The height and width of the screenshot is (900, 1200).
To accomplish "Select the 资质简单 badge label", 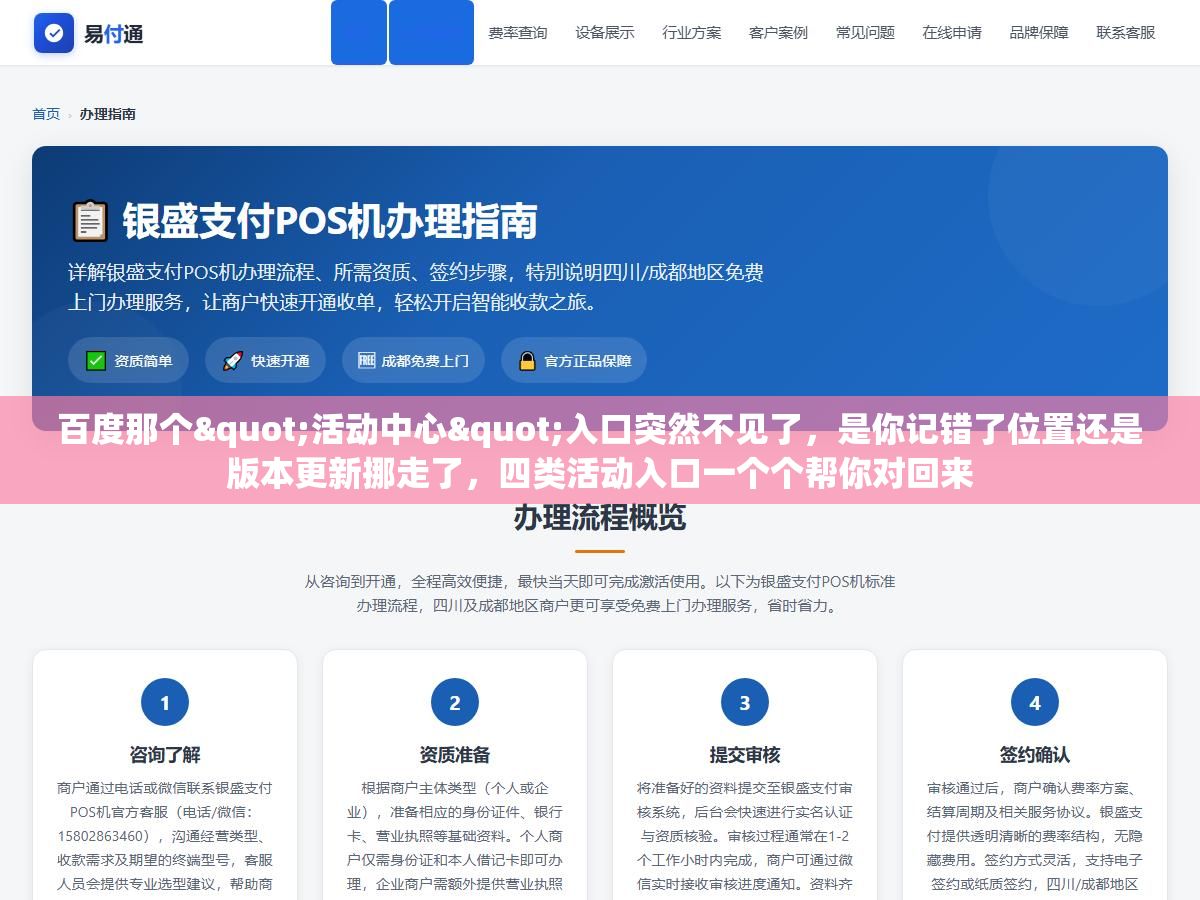I will pyautogui.click(x=143, y=361).
